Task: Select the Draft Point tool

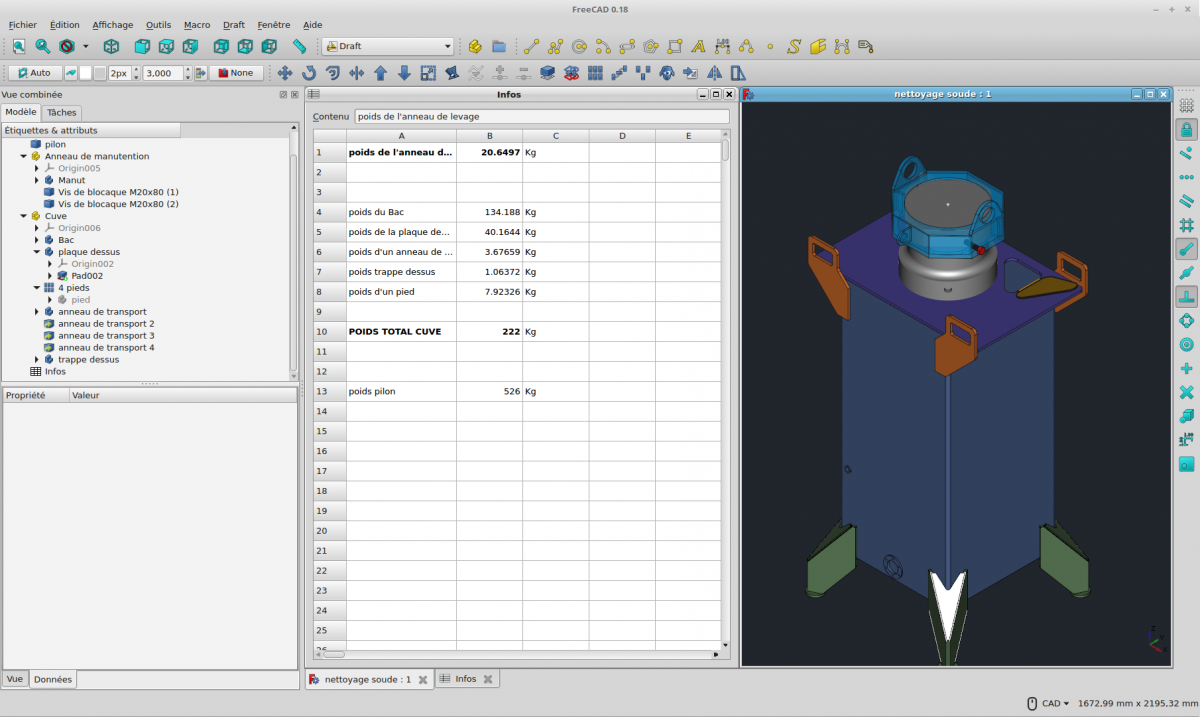Action: (770, 46)
